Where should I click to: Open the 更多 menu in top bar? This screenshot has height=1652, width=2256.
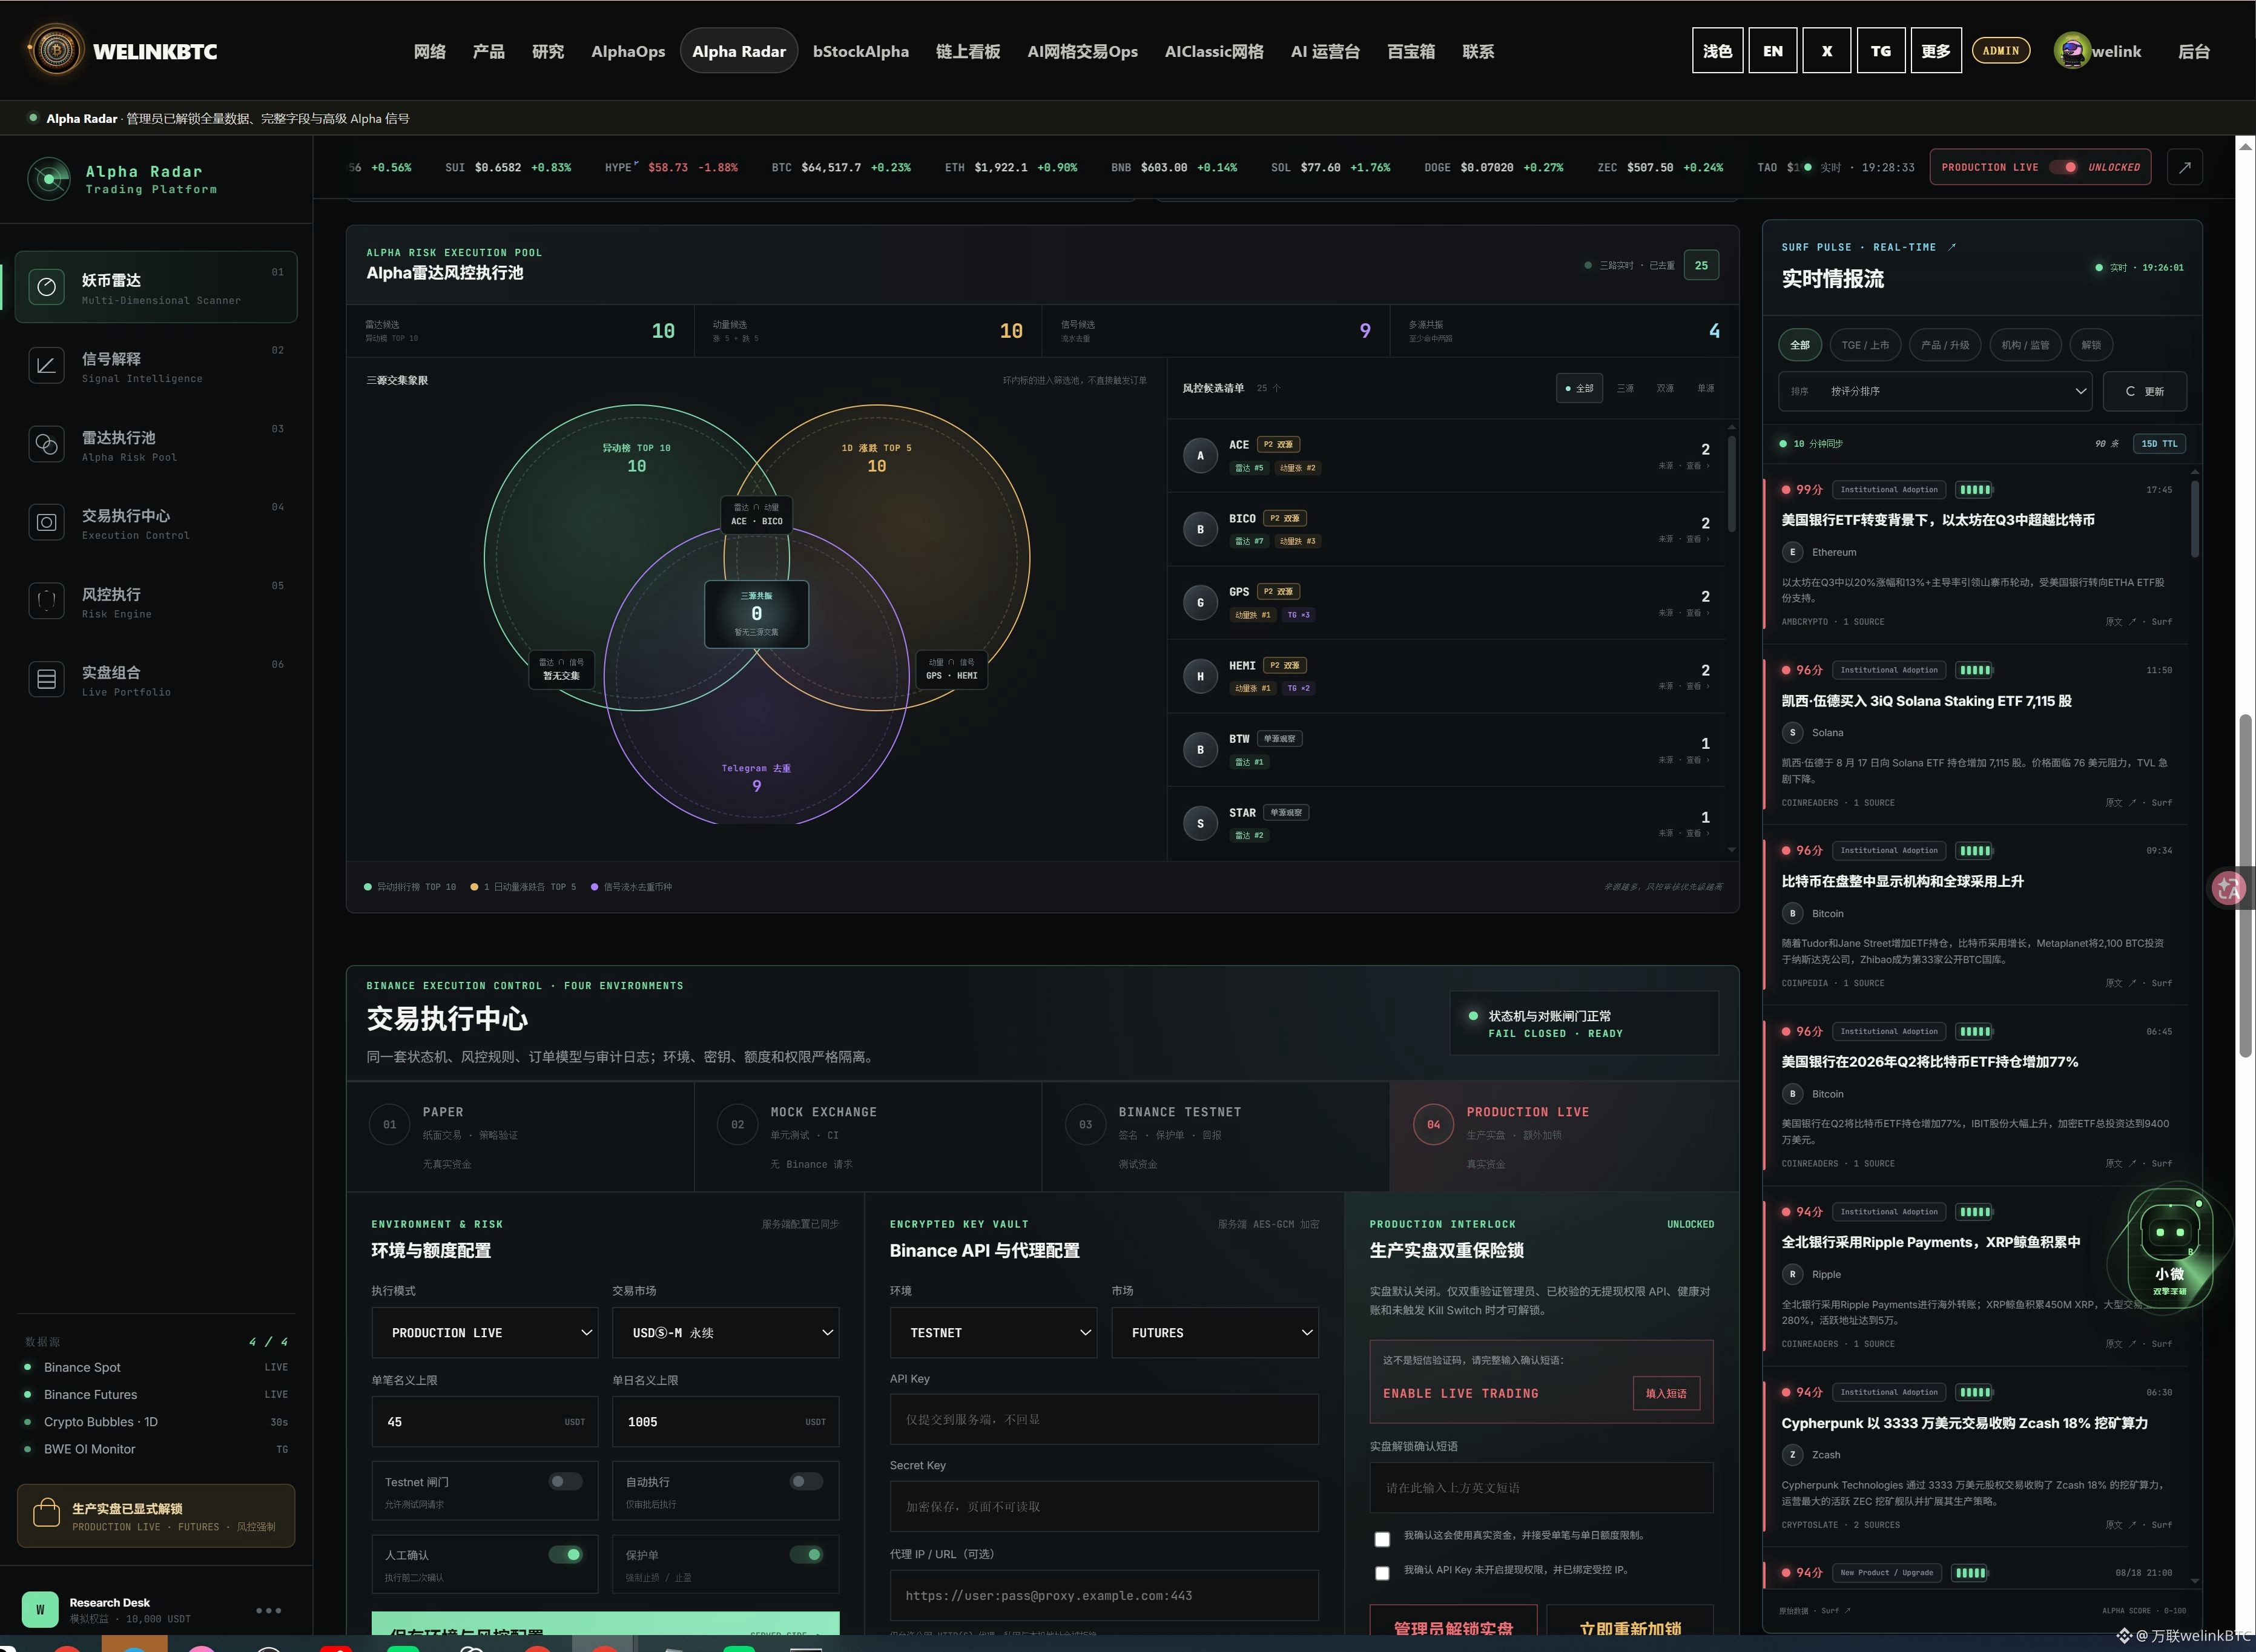pos(1935,51)
